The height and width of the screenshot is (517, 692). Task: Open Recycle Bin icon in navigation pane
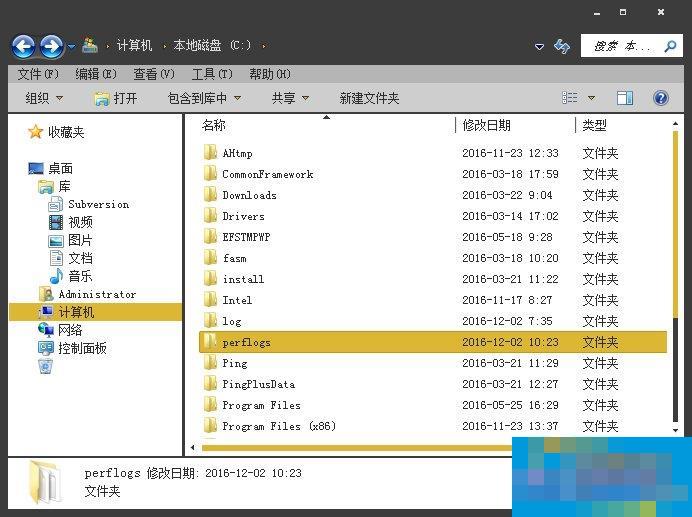coord(45,367)
